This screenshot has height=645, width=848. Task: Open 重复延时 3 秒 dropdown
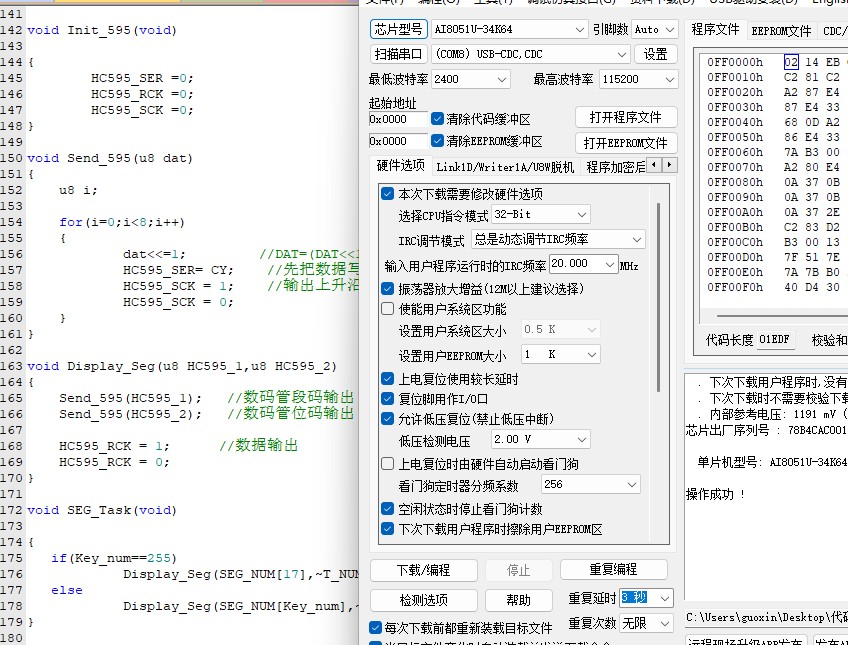(646, 598)
